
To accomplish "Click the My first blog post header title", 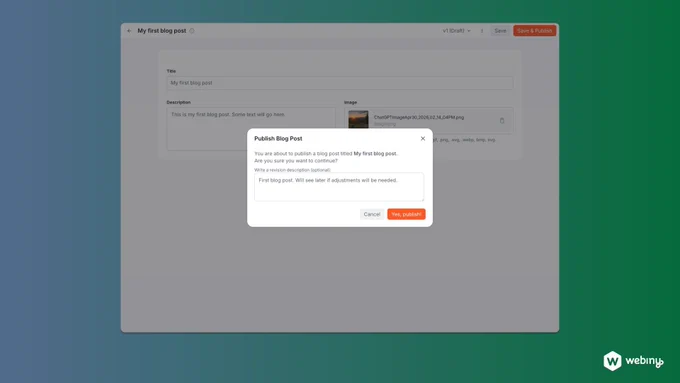I will 162,31.
